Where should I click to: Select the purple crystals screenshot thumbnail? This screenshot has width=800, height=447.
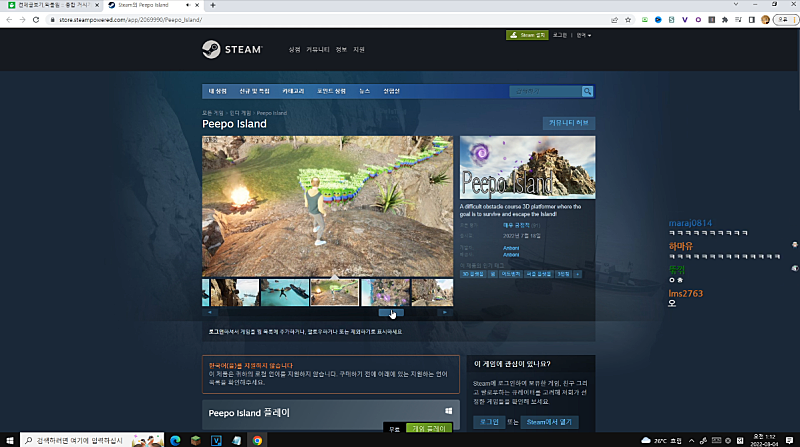coord(385,292)
